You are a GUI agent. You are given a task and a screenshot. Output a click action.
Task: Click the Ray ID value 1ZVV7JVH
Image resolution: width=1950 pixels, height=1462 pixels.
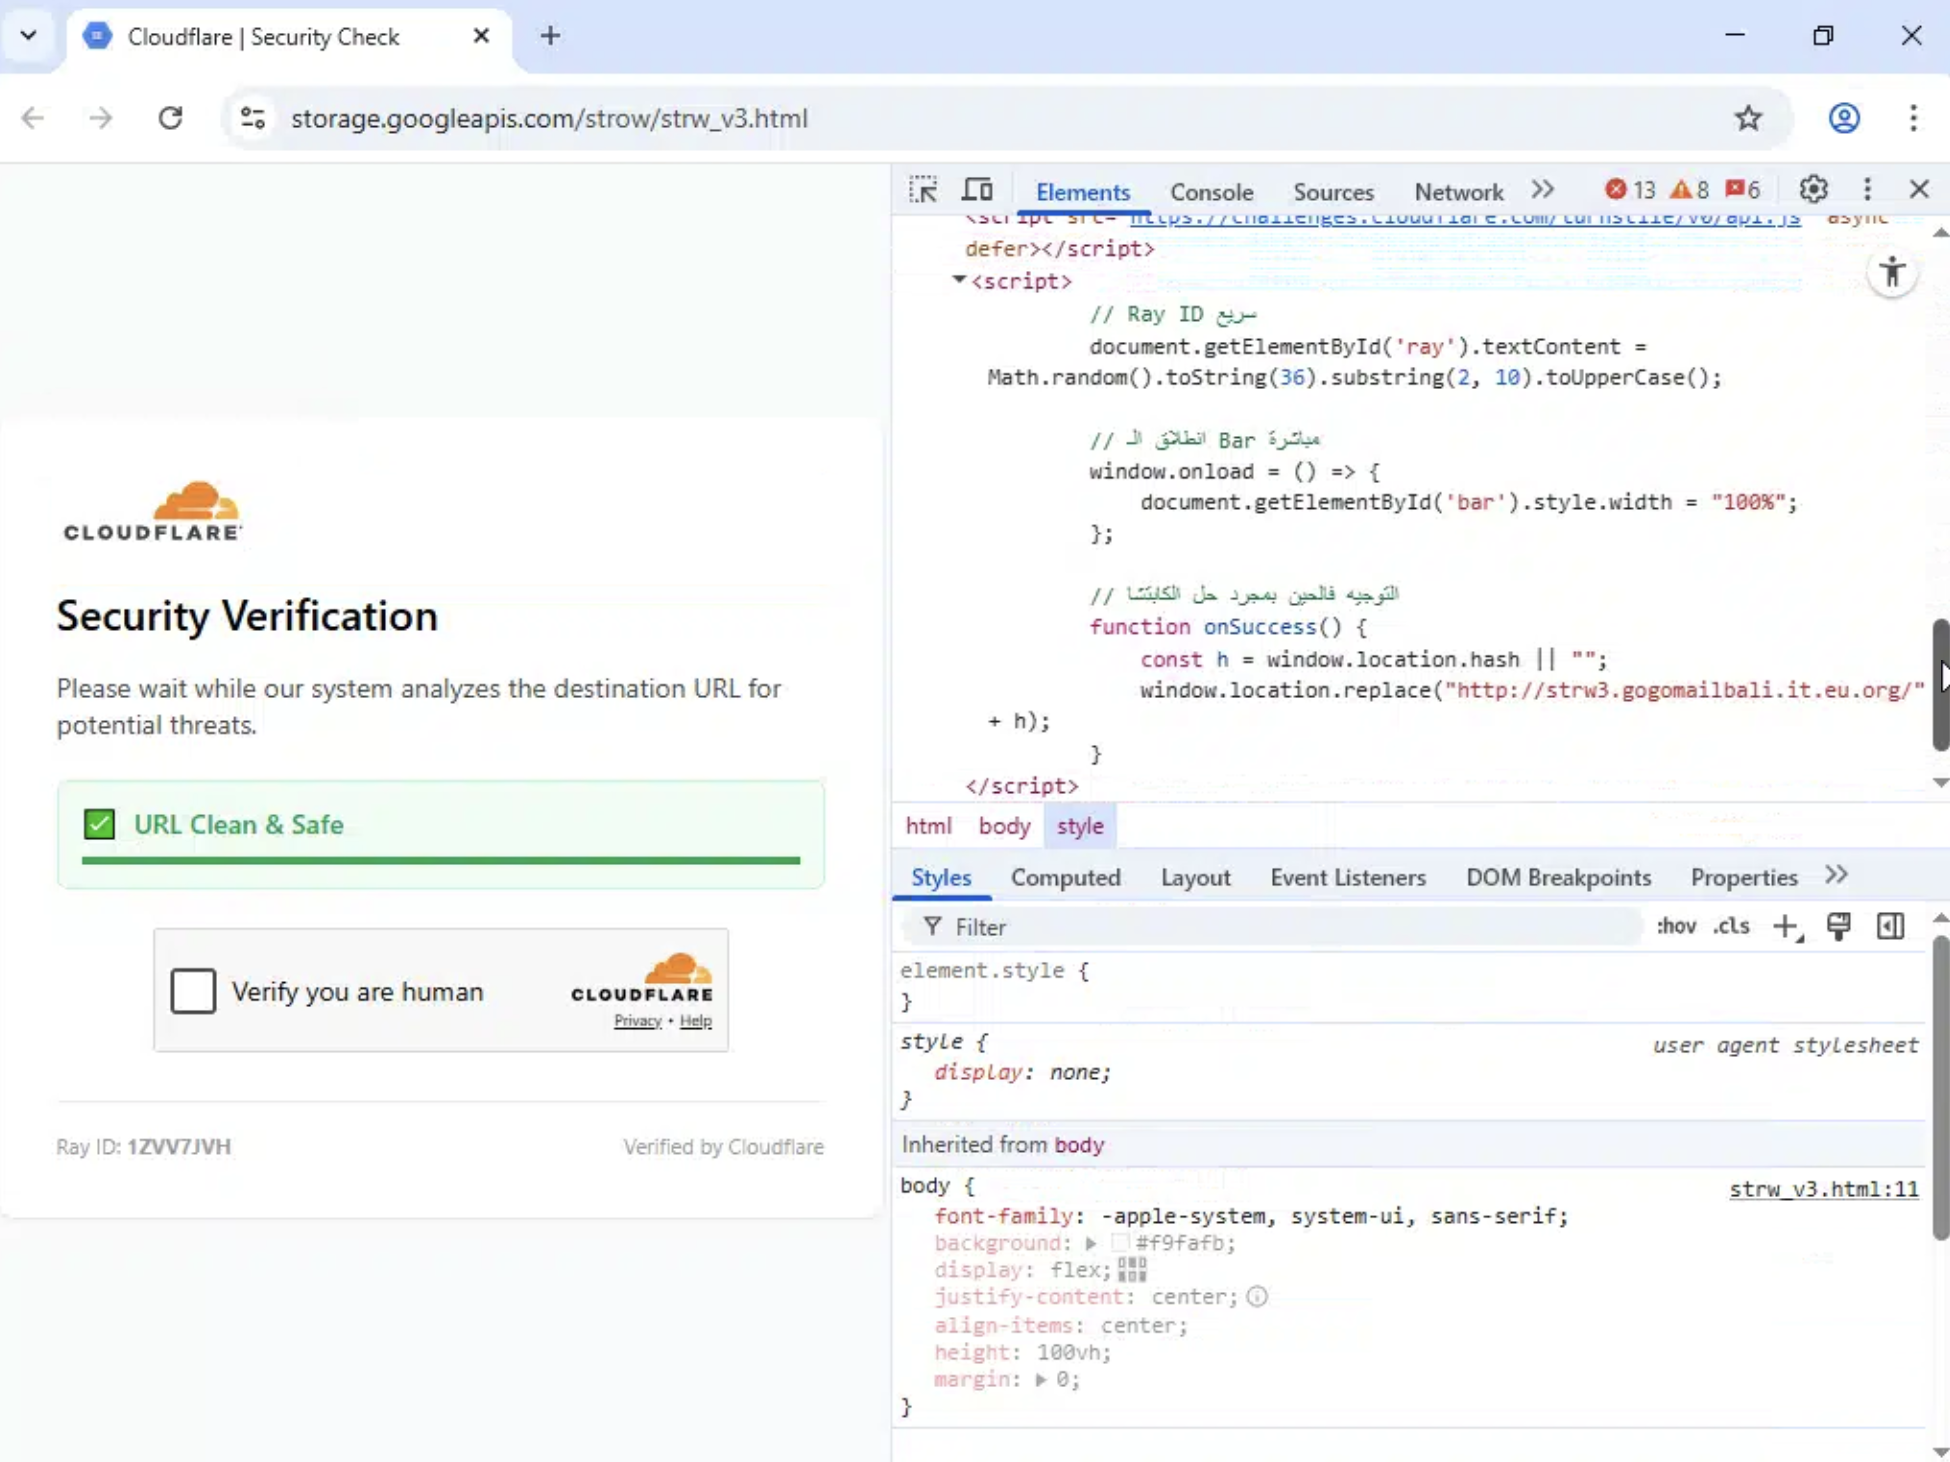[179, 1147]
